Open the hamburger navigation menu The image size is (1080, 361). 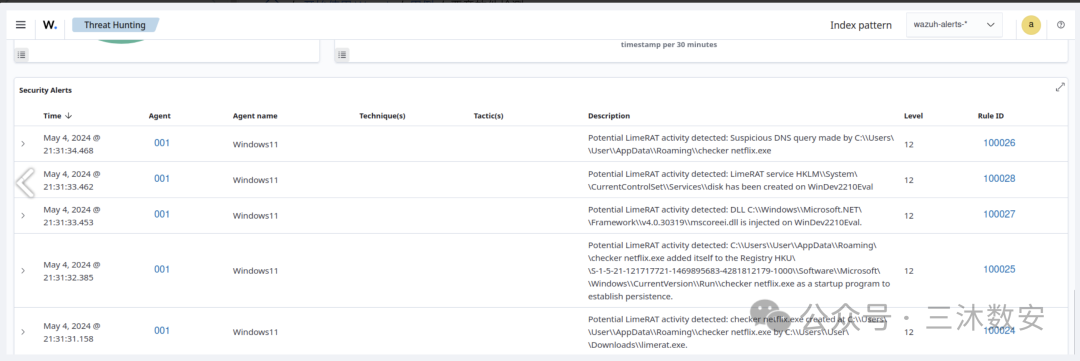point(21,25)
